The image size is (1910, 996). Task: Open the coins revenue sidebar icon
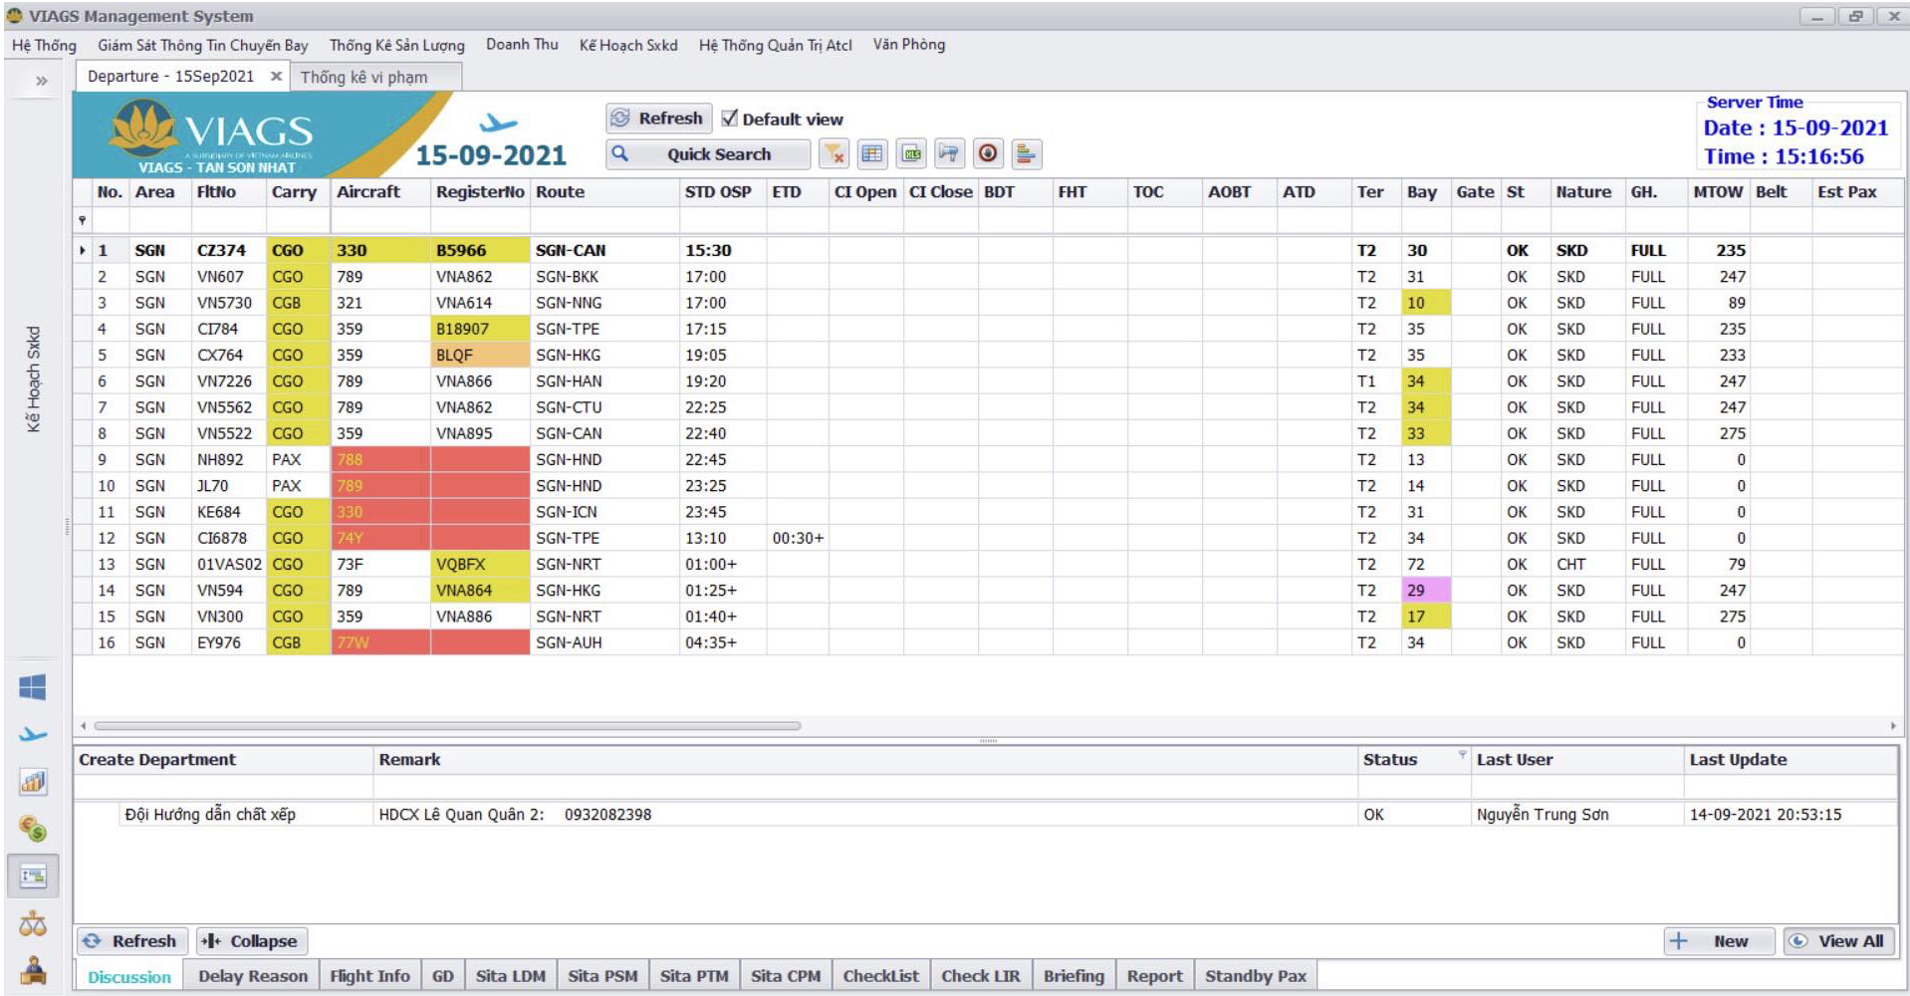click(x=33, y=828)
